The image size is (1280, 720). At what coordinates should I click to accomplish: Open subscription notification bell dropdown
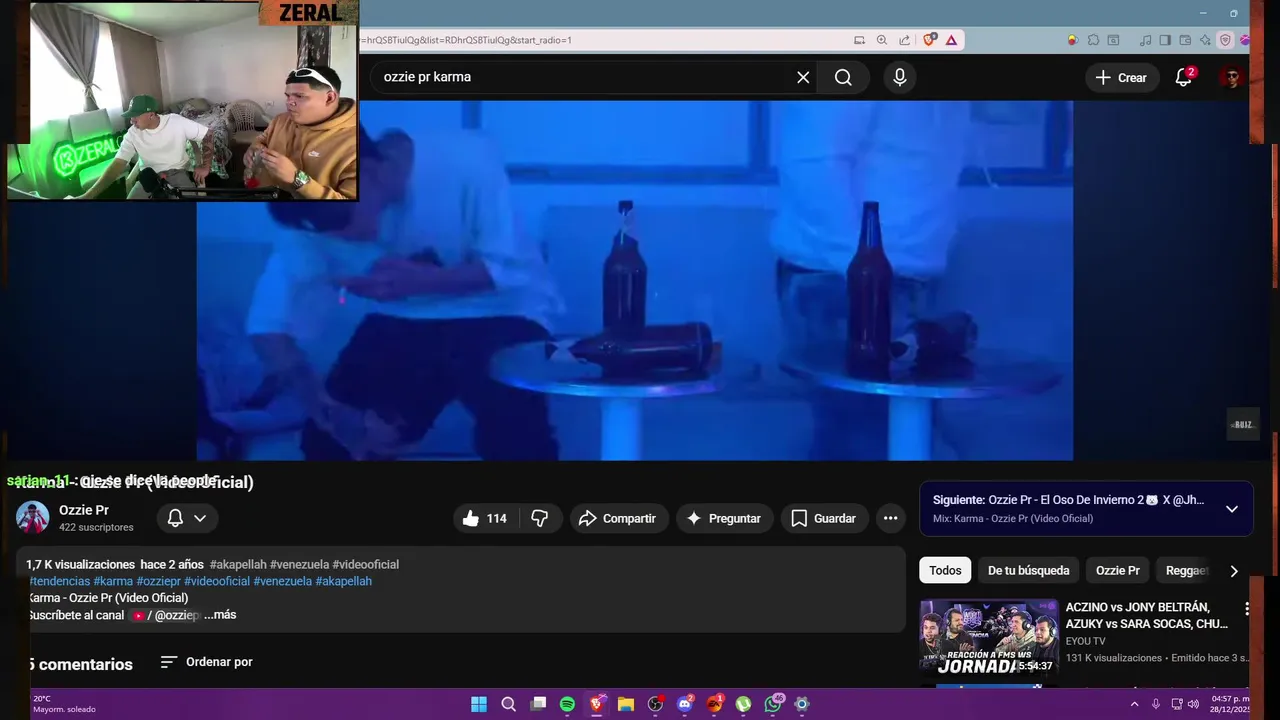pyautogui.click(x=187, y=518)
